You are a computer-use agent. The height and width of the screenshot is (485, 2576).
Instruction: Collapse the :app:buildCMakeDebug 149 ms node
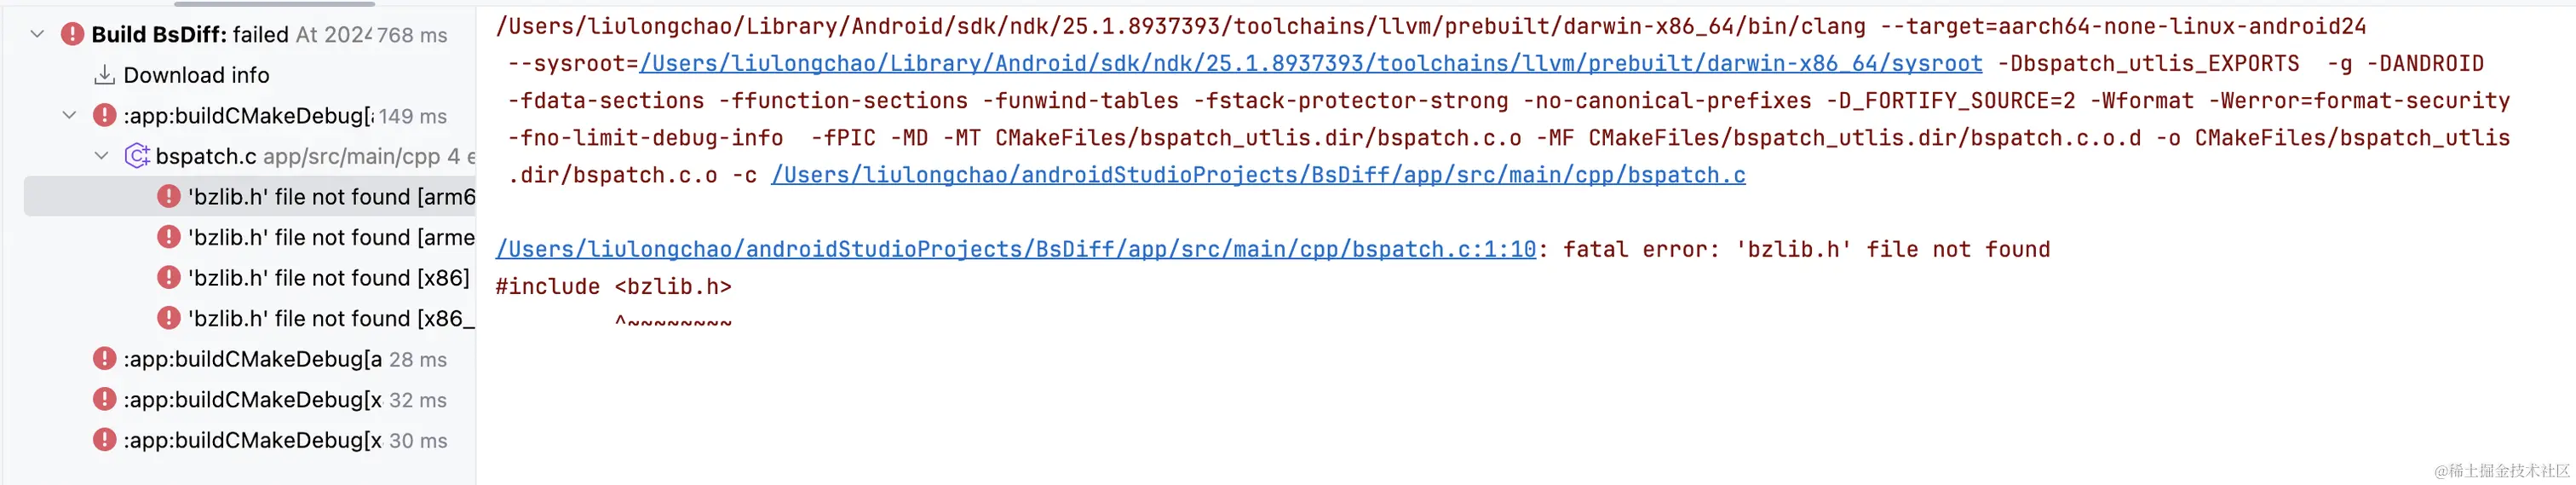click(x=69, y=115)
